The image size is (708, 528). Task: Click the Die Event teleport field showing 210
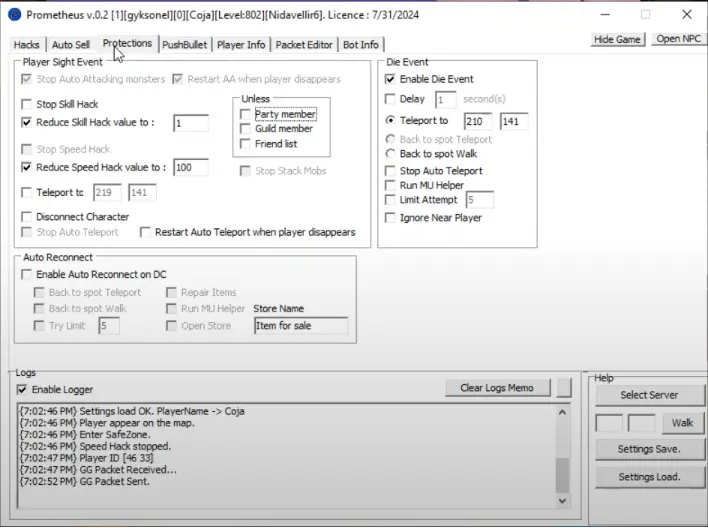click(478, 121)
